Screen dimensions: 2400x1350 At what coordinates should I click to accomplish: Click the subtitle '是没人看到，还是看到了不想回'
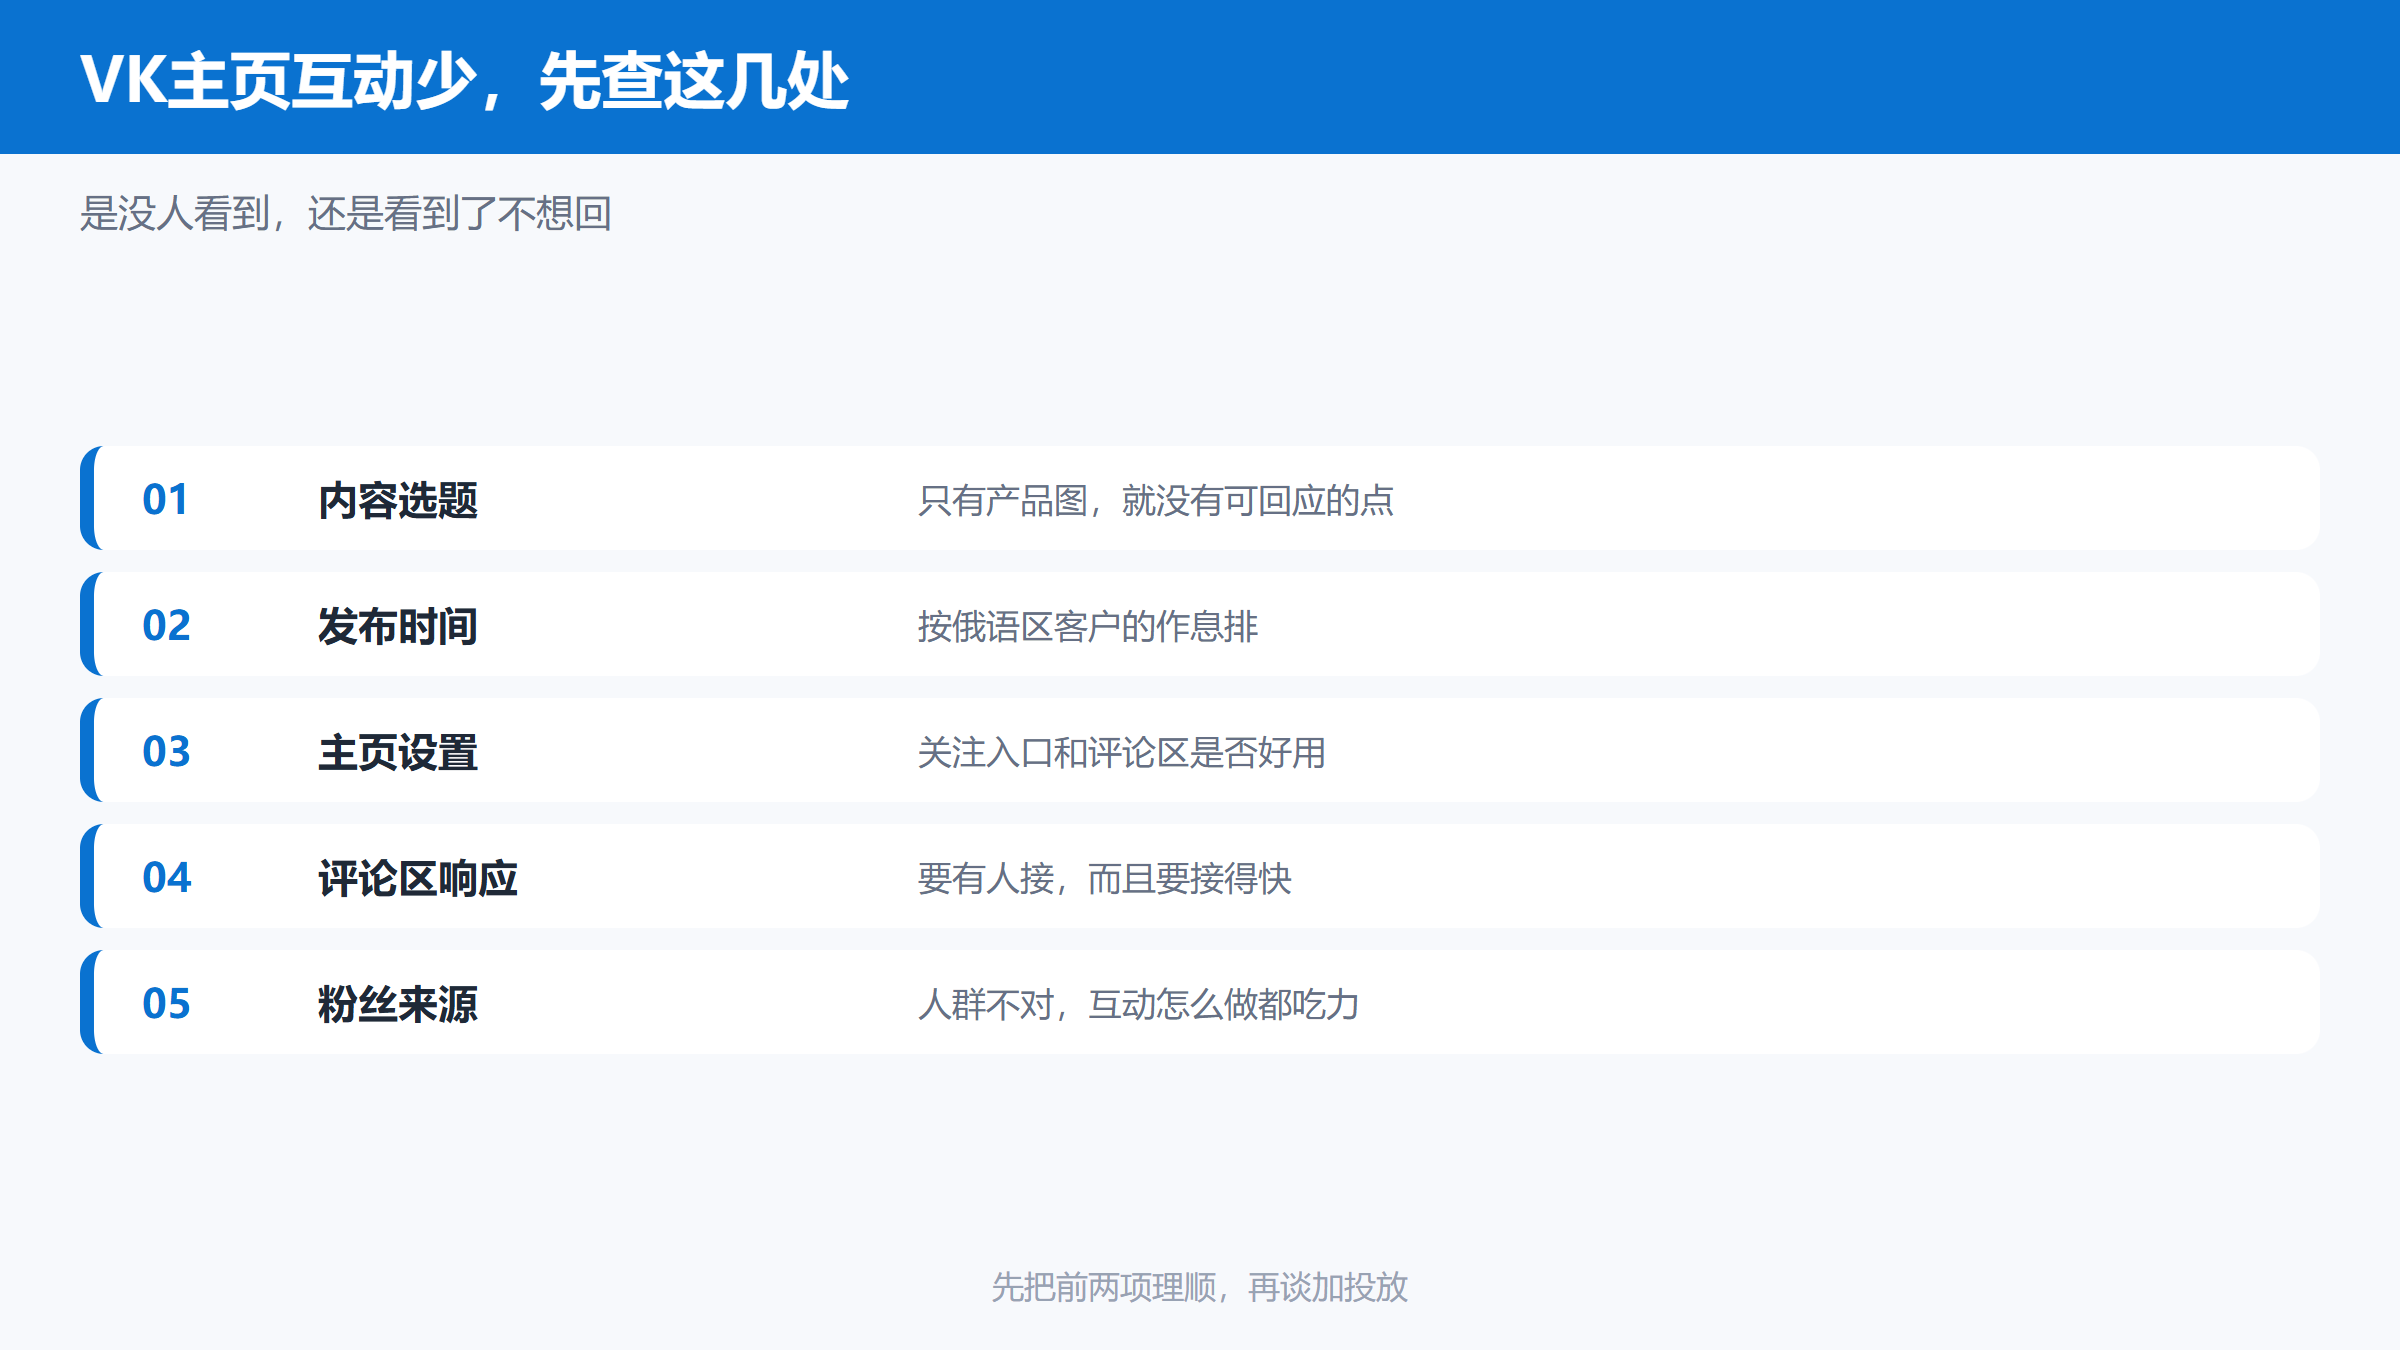pos(346,213)
